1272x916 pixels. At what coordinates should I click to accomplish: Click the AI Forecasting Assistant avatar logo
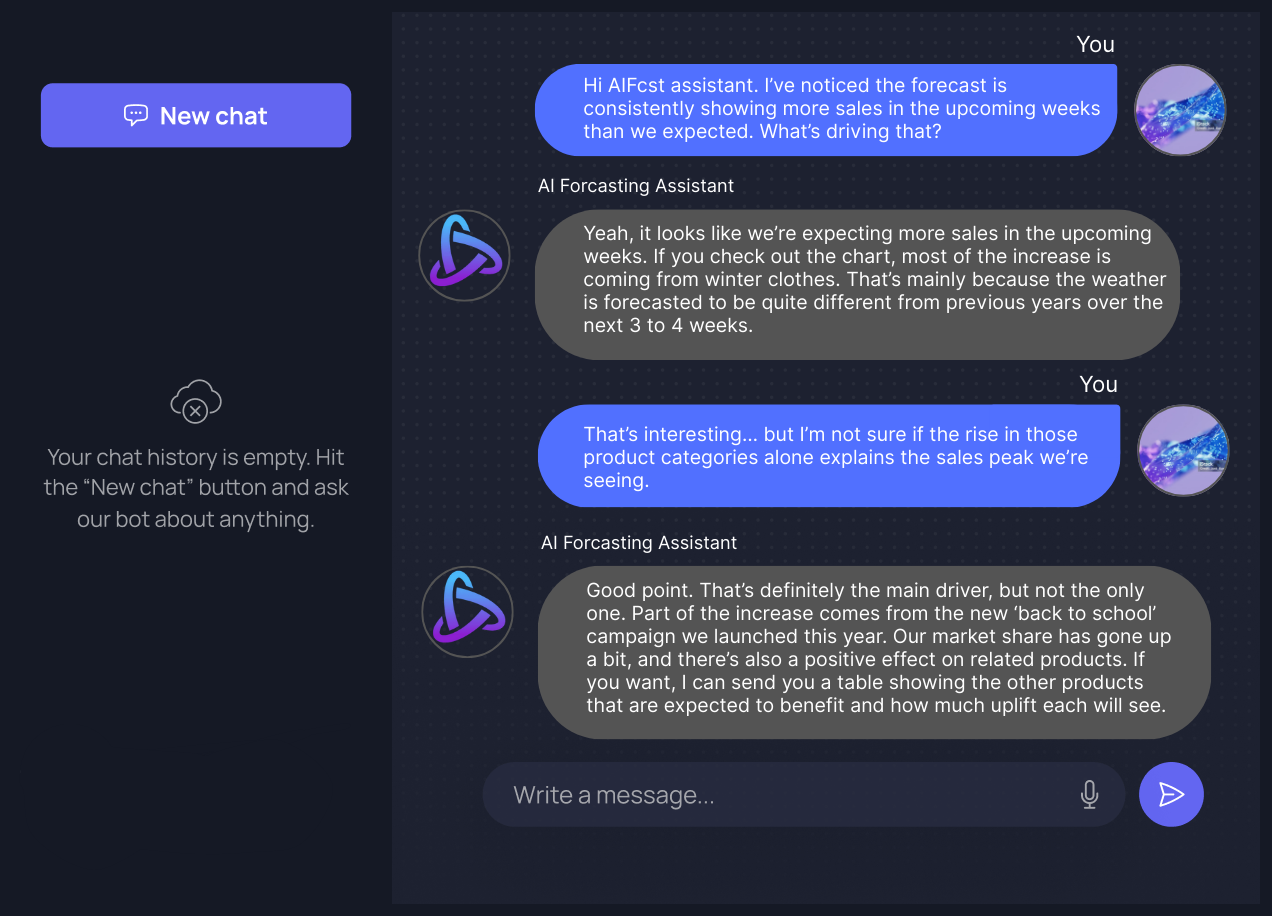tap(463, 256)
